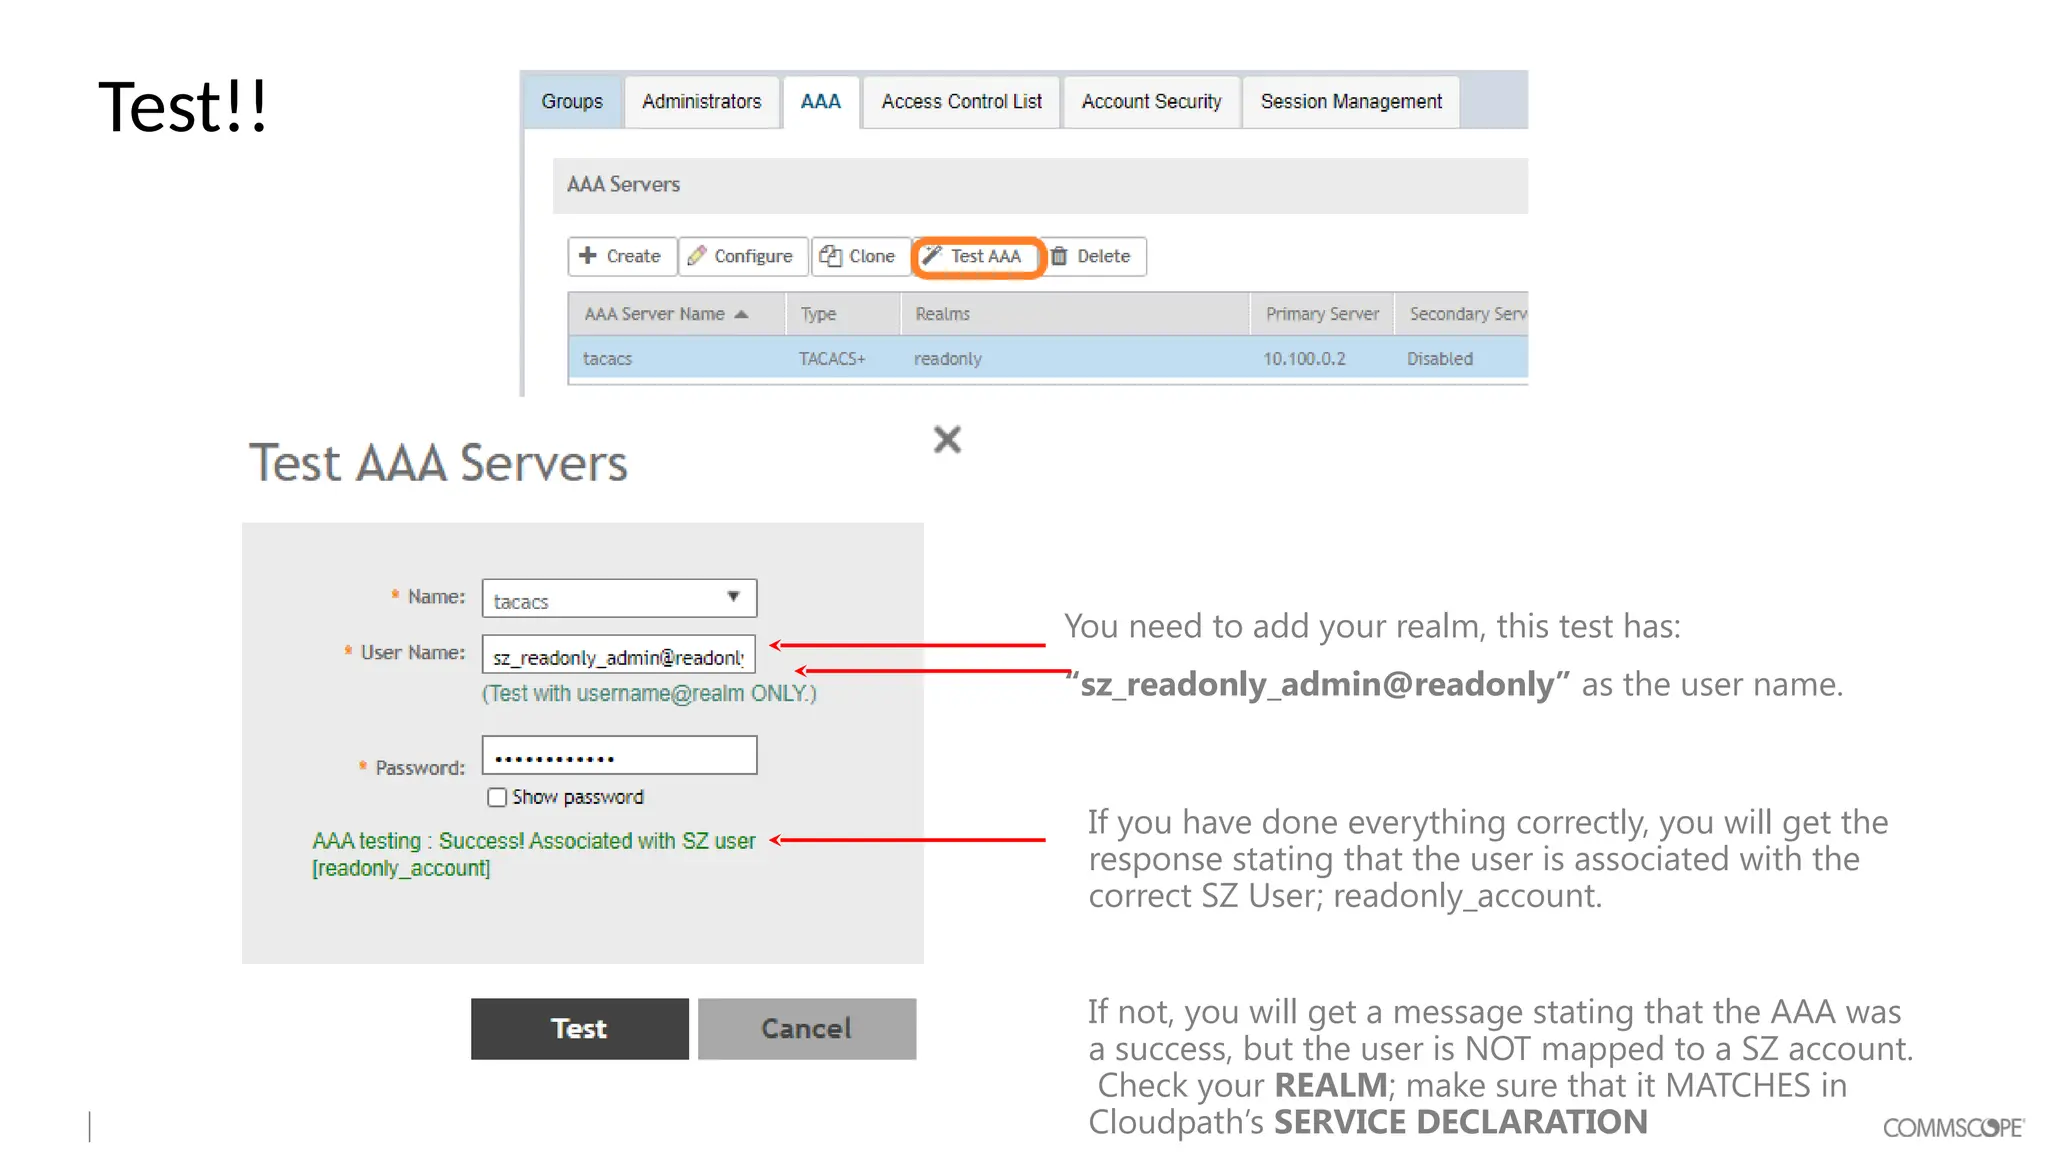The width and height of the screenshot is (2048, 1152).
Task: Click the Clone button
Action: (859, 256)
